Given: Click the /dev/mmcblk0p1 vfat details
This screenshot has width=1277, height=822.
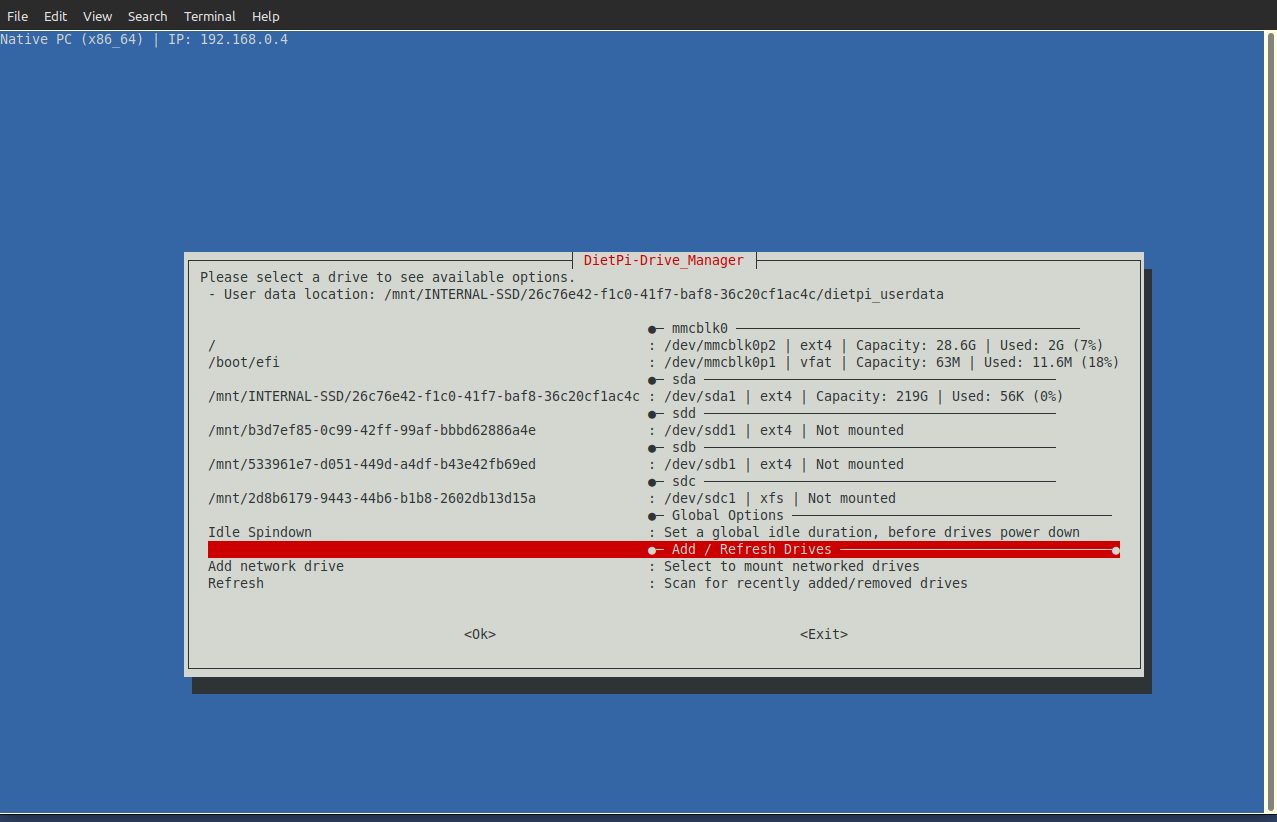Looking at the screenshot, I should (x=892, y=362).
